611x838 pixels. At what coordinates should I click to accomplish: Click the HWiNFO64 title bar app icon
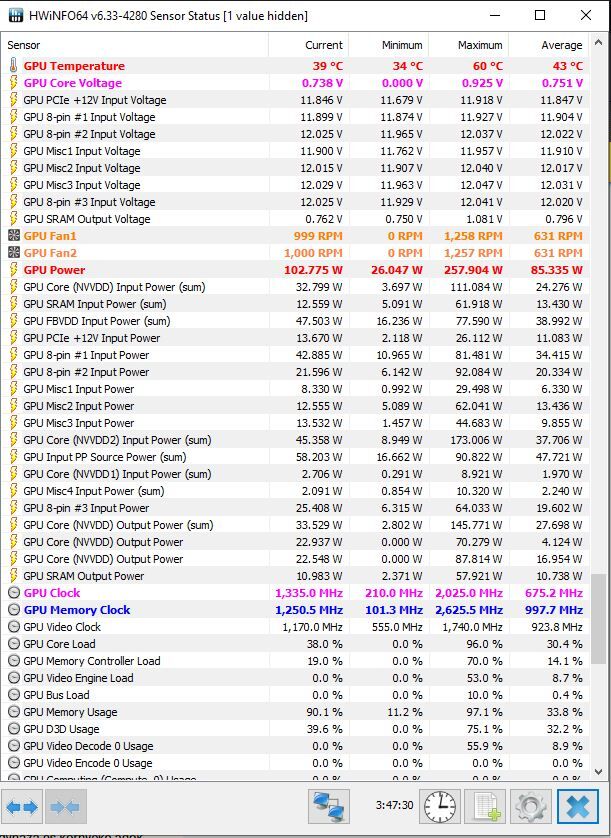[16, 15]
